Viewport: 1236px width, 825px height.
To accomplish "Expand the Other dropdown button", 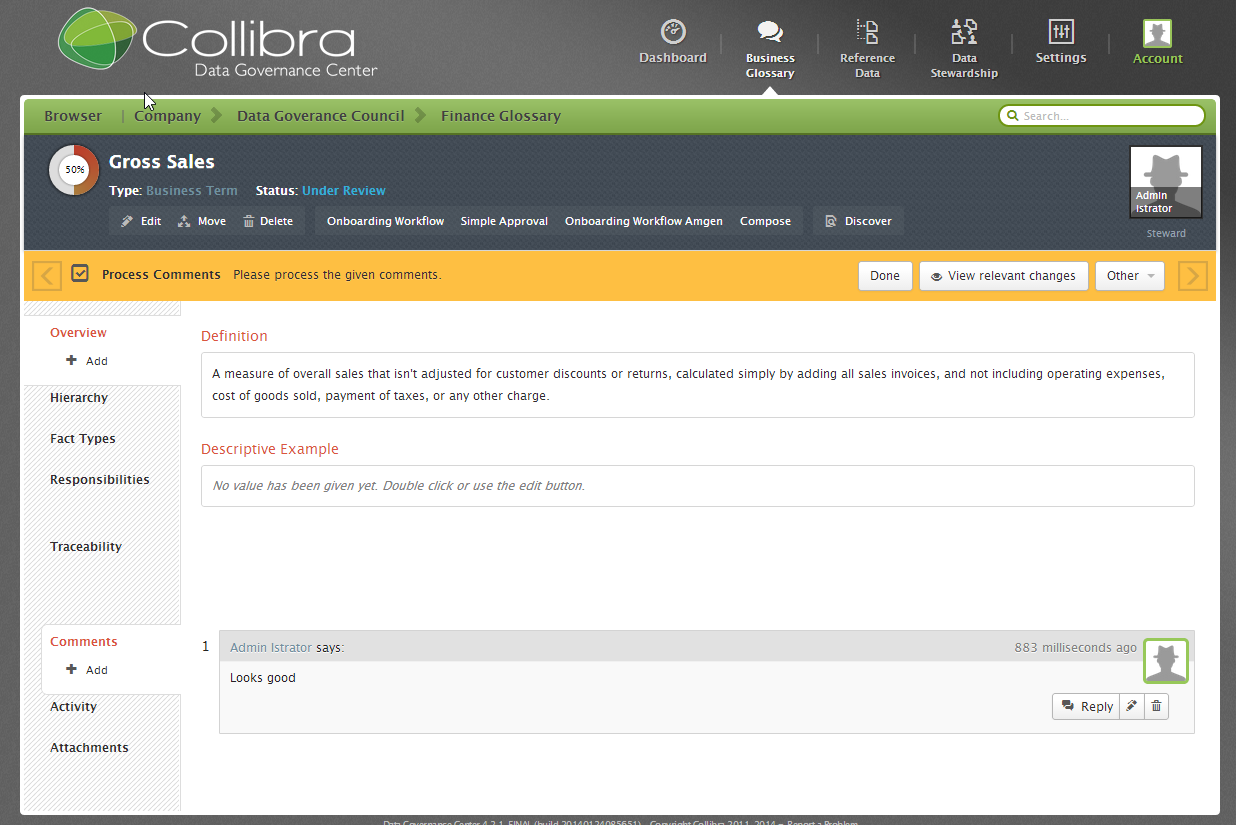I will coord(1130,276).
